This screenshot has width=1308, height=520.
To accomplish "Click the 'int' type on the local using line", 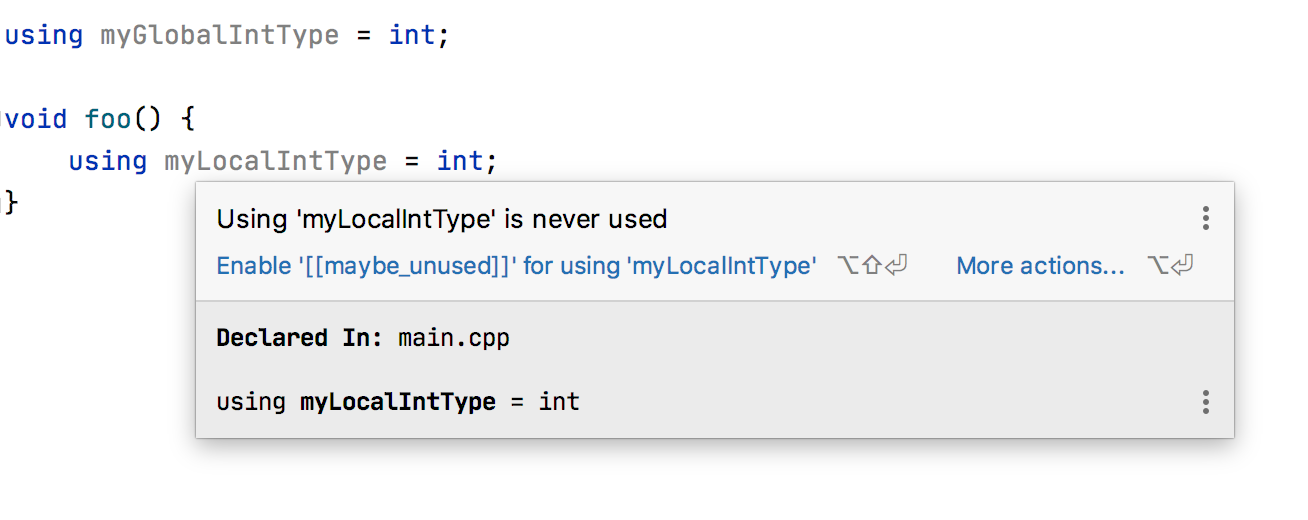I will (x=460, y=160).
